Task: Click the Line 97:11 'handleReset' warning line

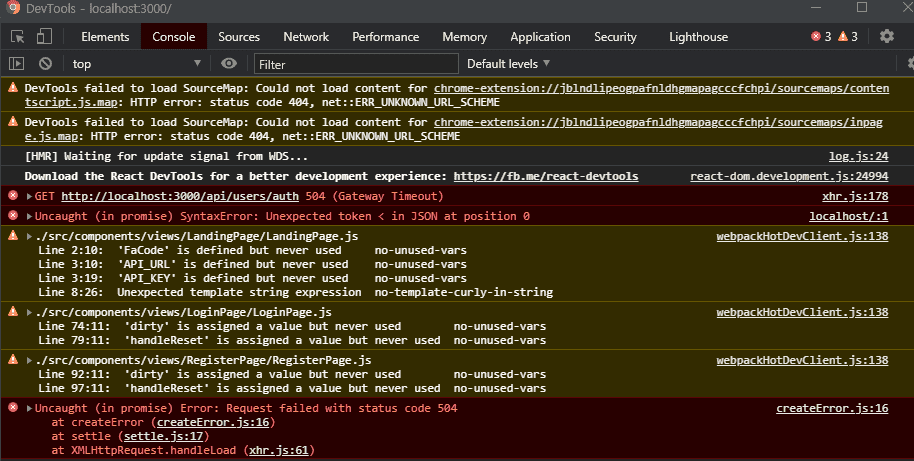Action: [292, 388]
